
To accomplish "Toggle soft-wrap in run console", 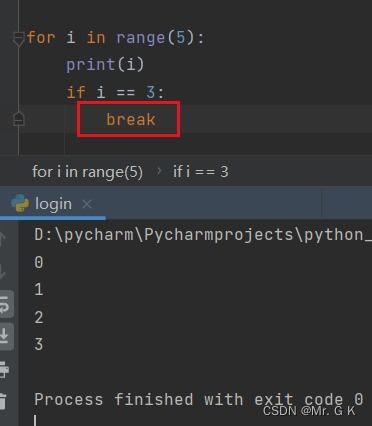I will coord(5,304).
